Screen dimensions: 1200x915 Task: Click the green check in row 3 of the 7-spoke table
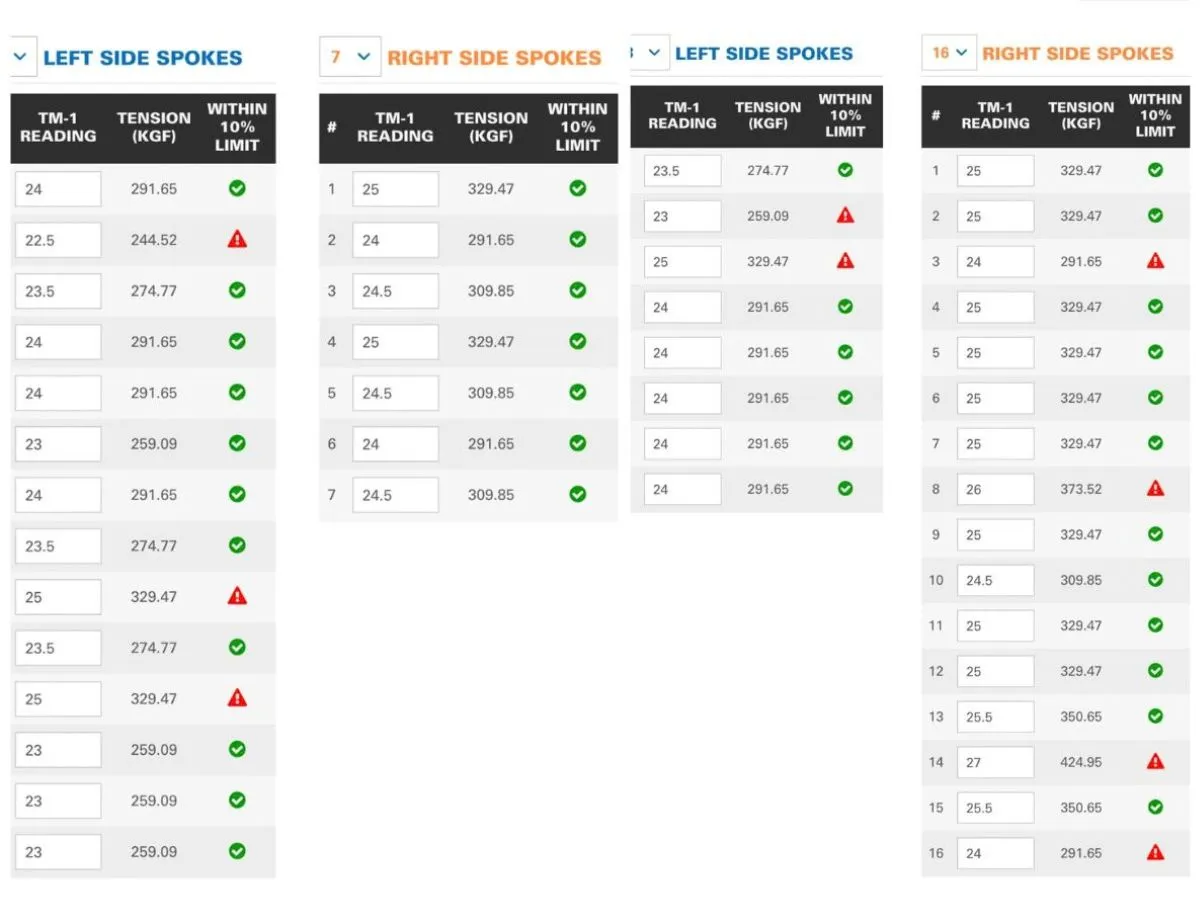pos(577,290)
